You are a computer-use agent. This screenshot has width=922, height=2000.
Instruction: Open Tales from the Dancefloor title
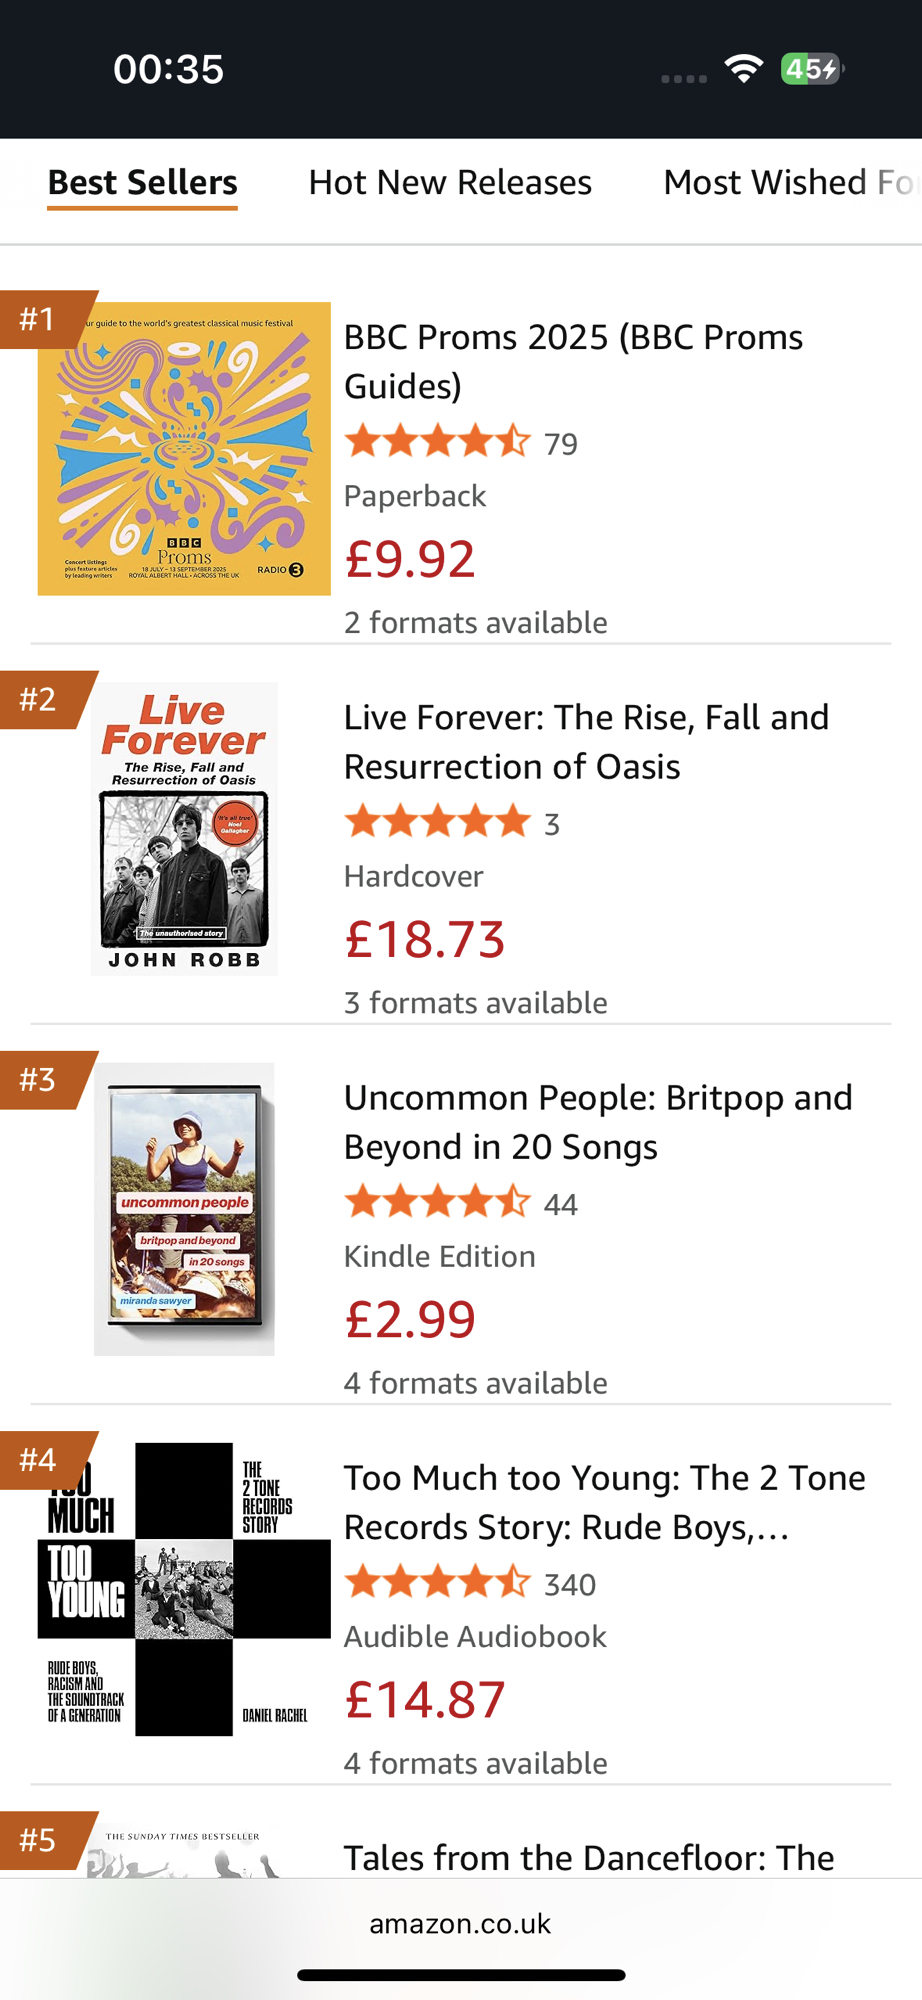point(588,1857)
